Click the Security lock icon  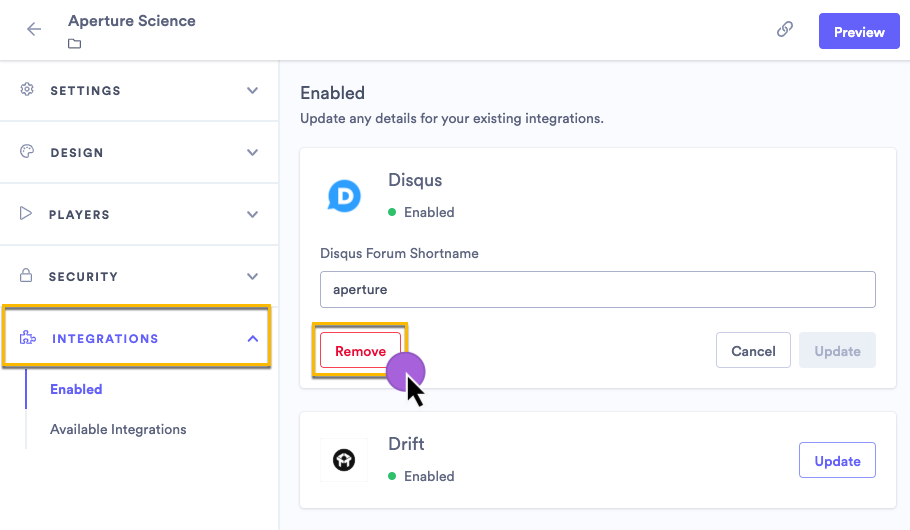point(26,275)
